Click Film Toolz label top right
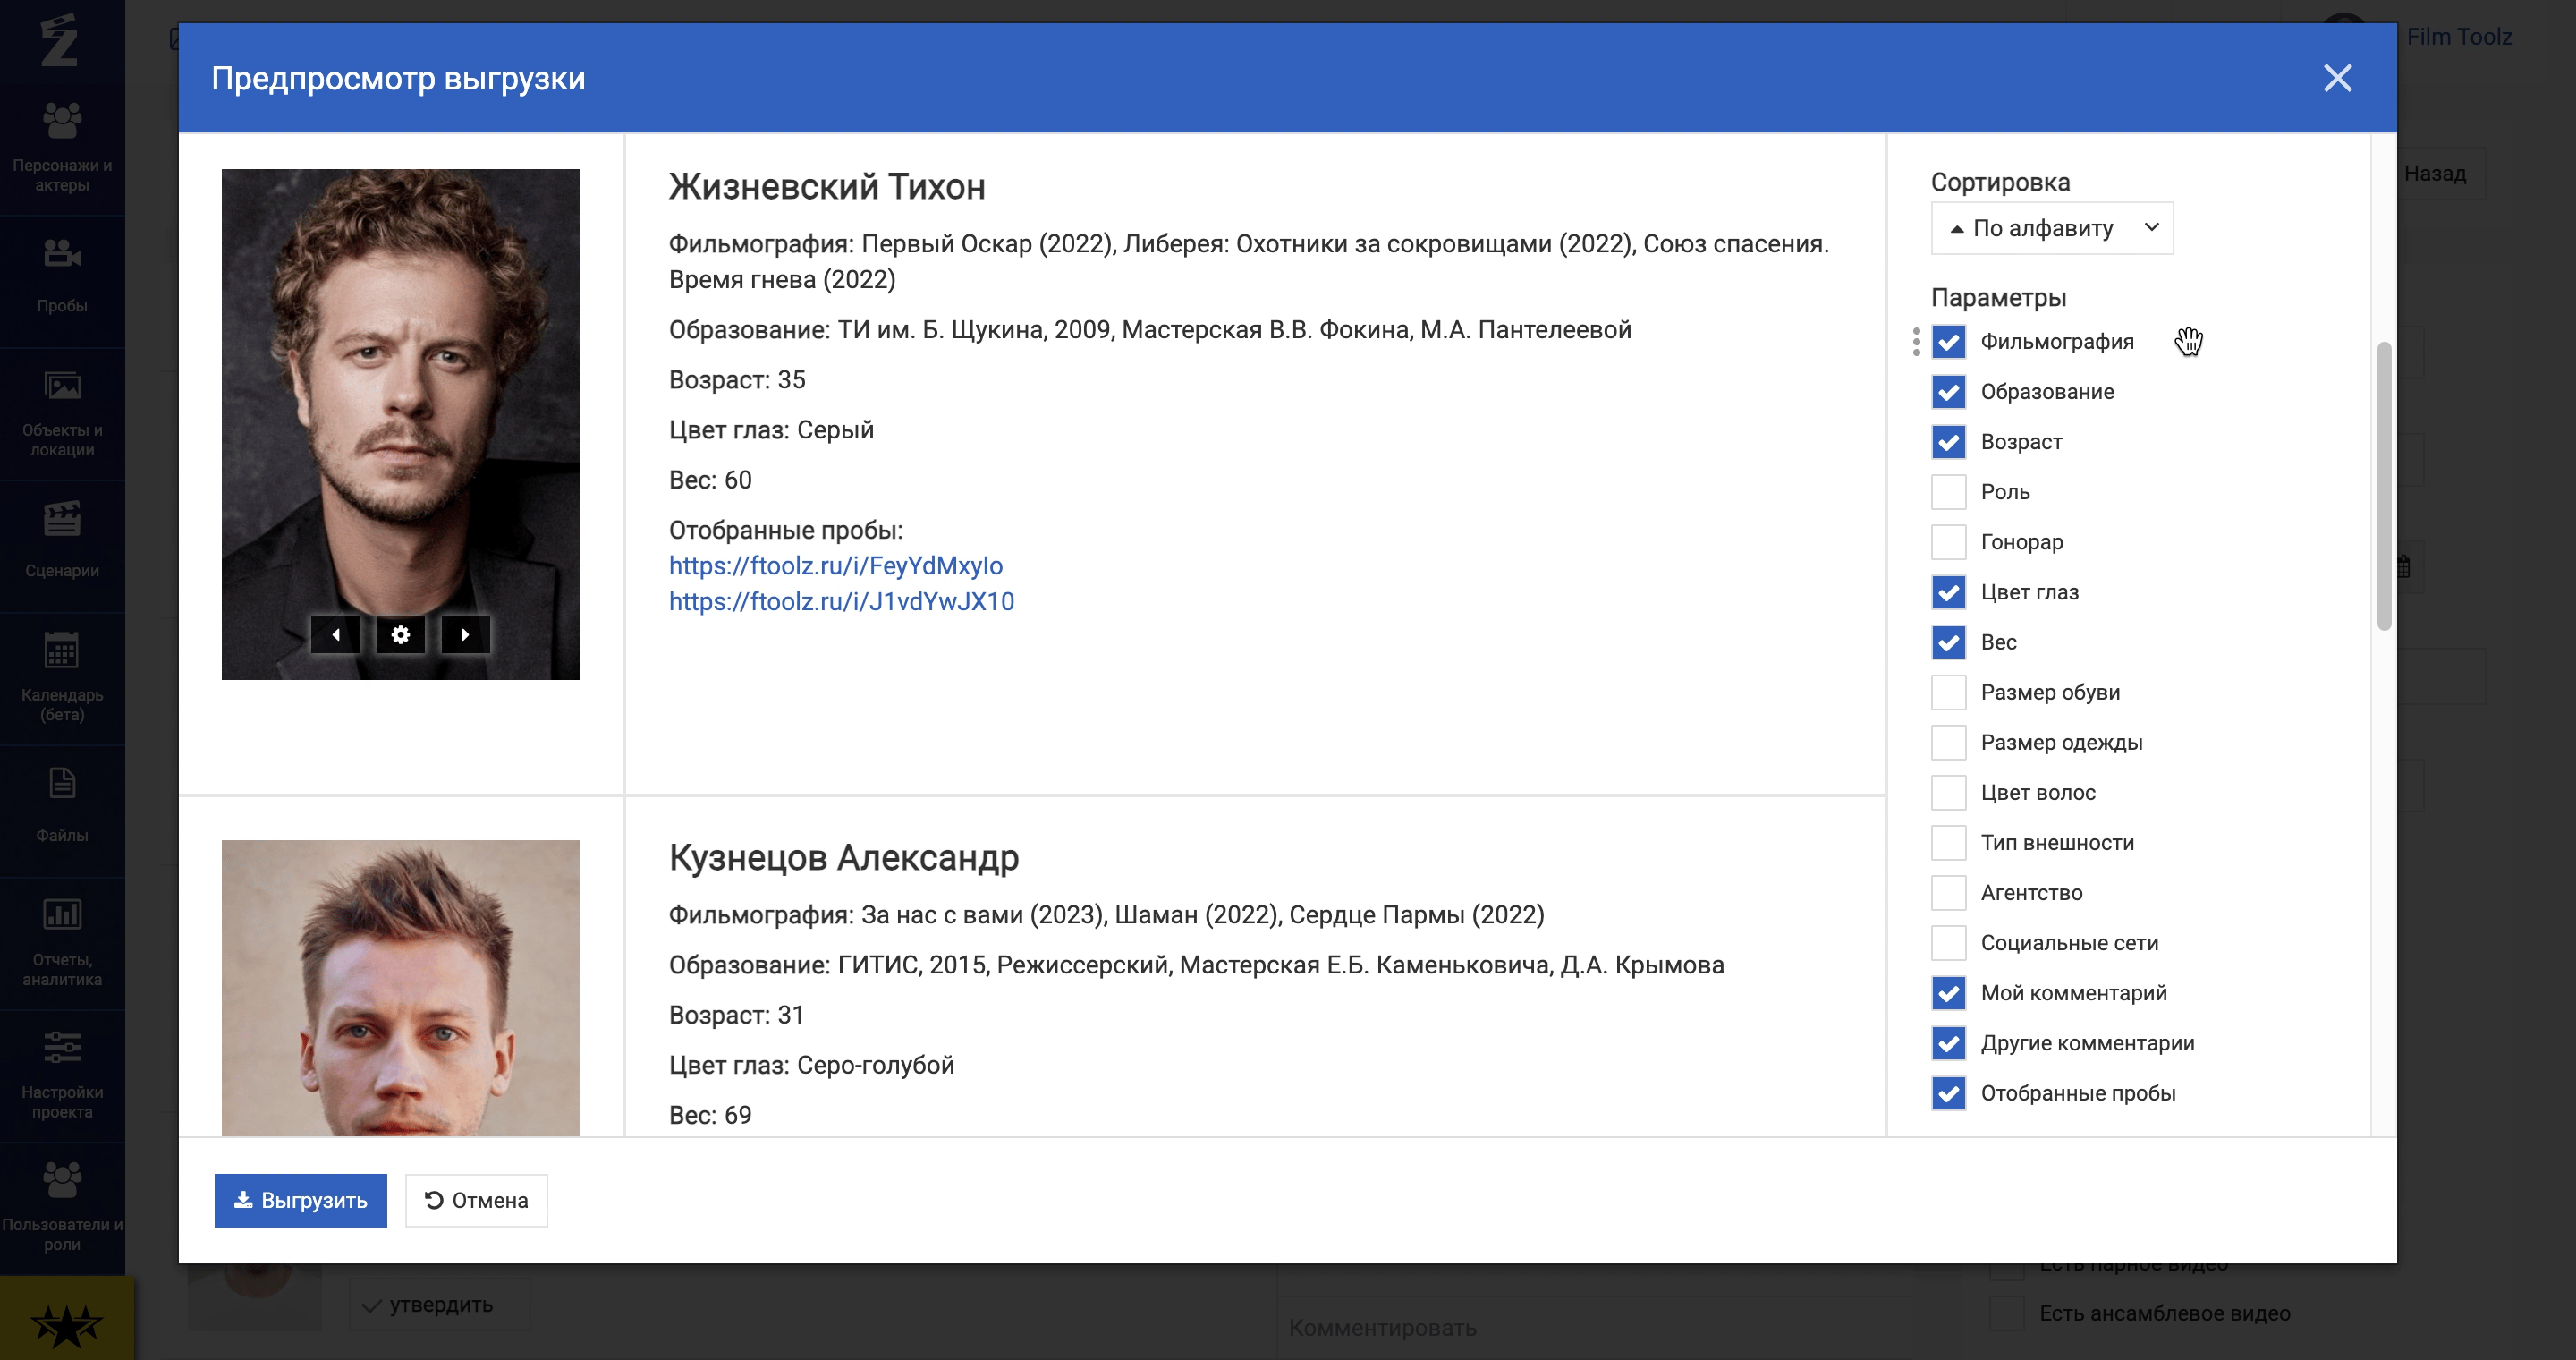The height and width of the screenshot is (1360, 2576). (x=2459, y=37)
